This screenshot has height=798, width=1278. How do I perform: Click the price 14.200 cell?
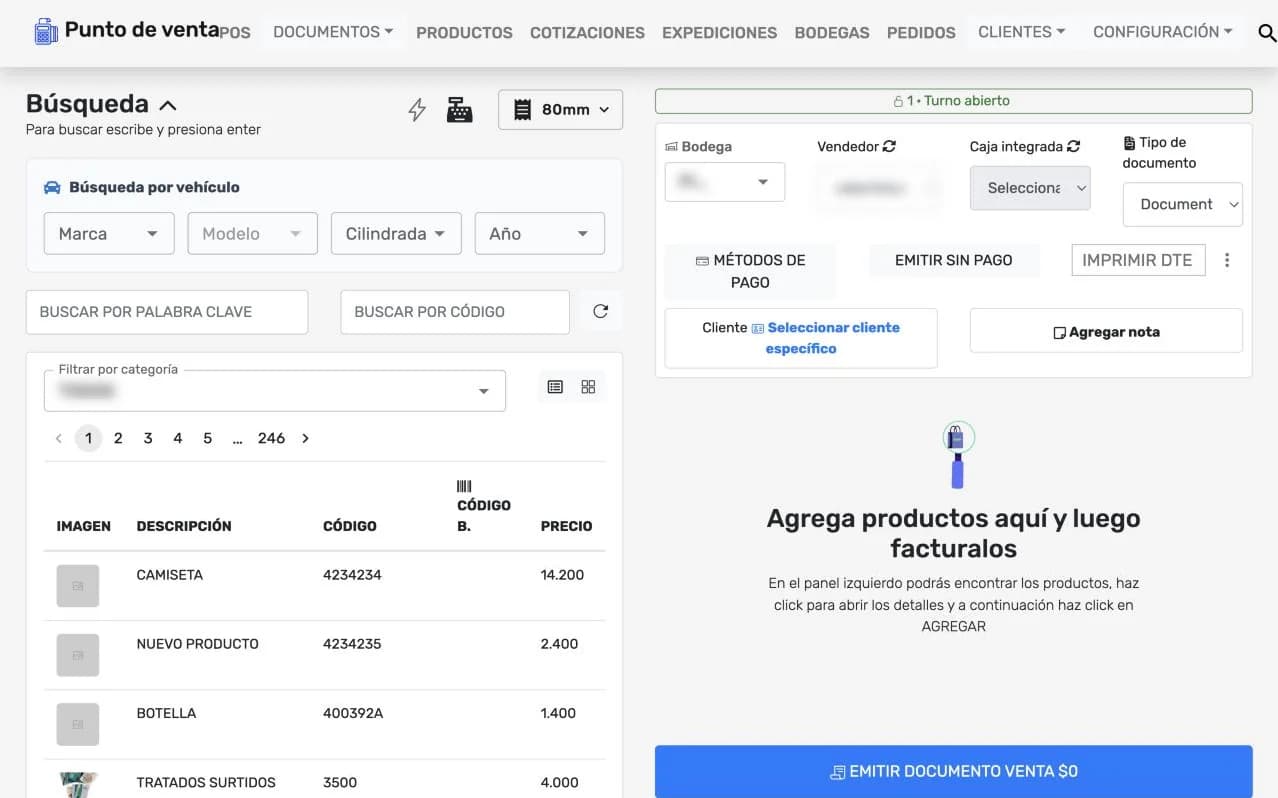coord(562,575)
